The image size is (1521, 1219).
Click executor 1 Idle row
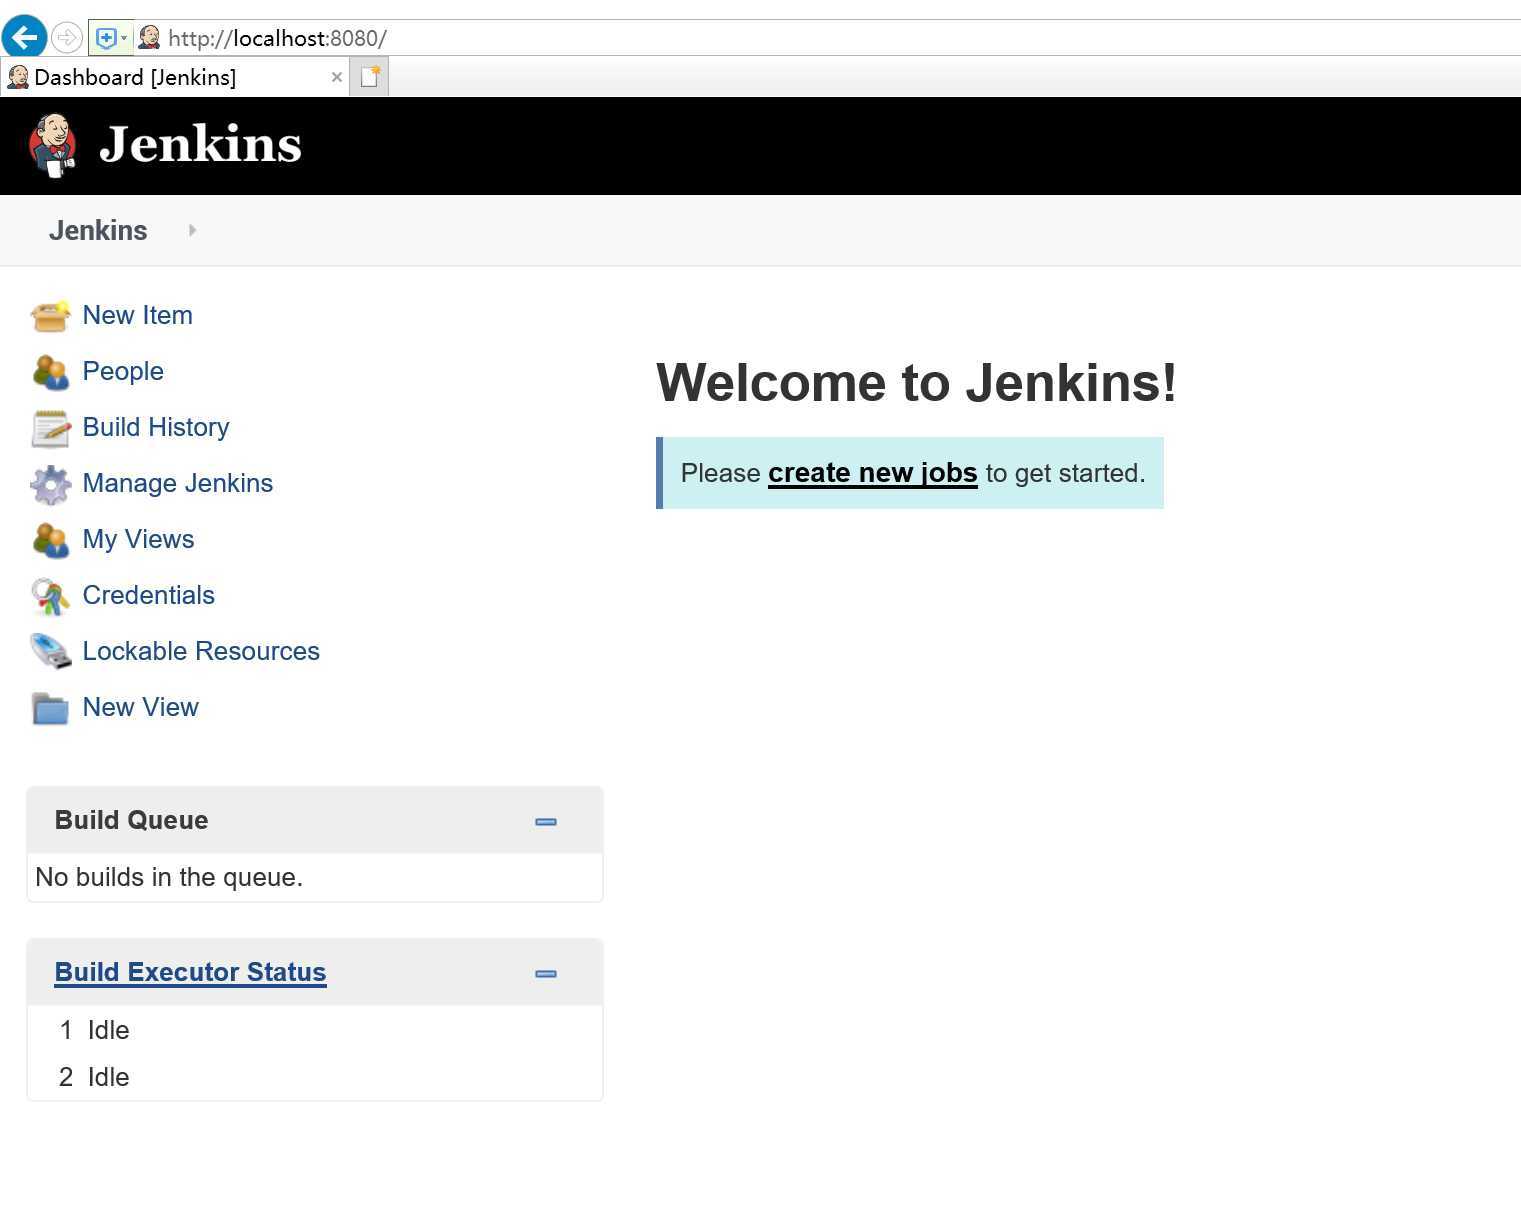[x=314, y=1030]
